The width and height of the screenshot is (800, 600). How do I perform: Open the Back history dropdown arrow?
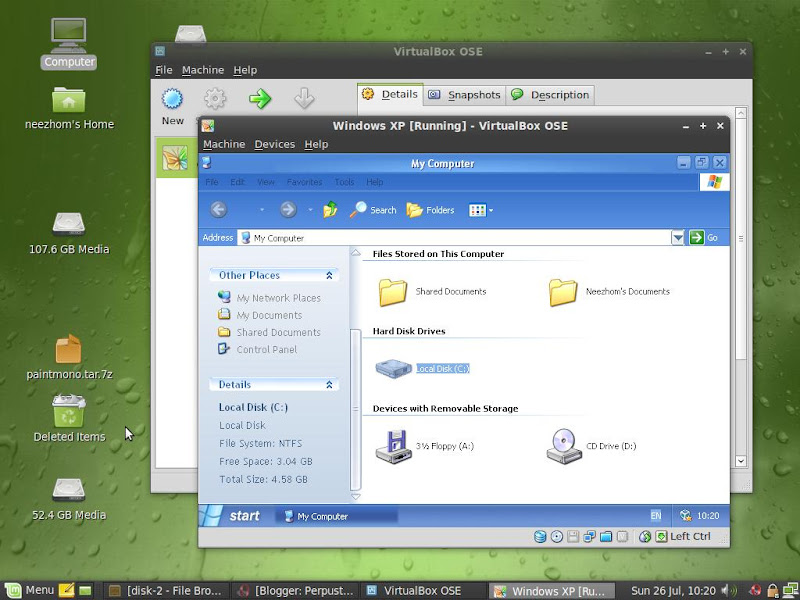point(262,210)
